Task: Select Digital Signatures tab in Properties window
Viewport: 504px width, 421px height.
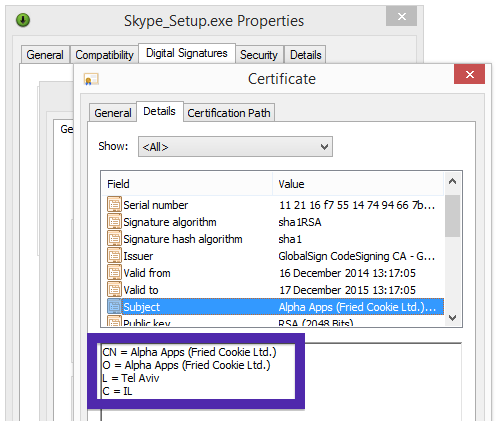Action: [x=187, y=53]
